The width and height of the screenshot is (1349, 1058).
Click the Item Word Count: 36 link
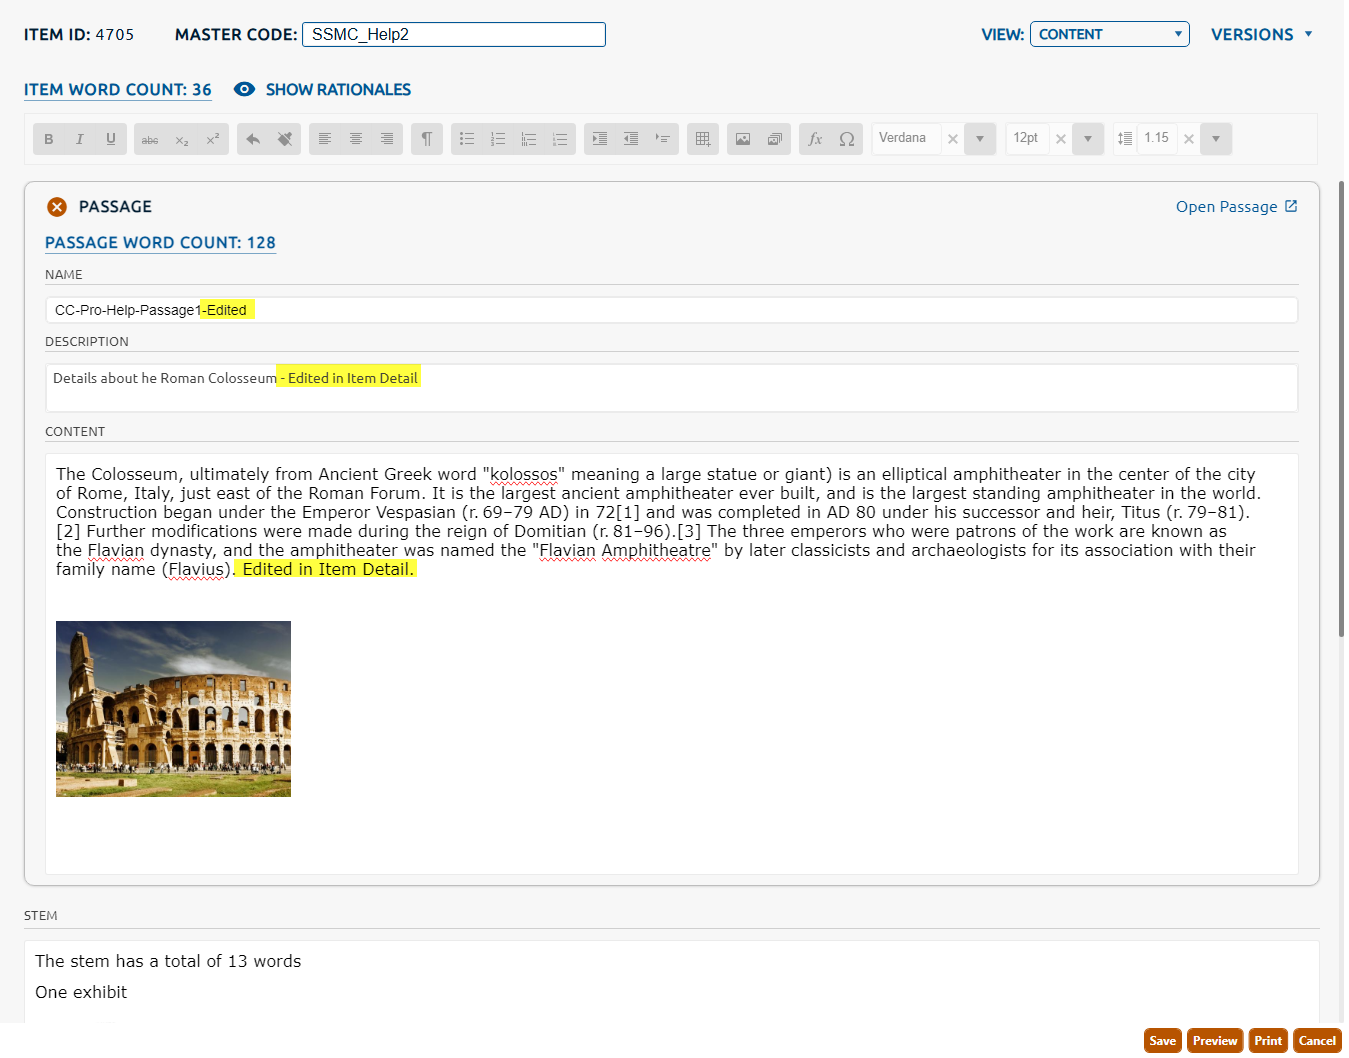[118, 90]
